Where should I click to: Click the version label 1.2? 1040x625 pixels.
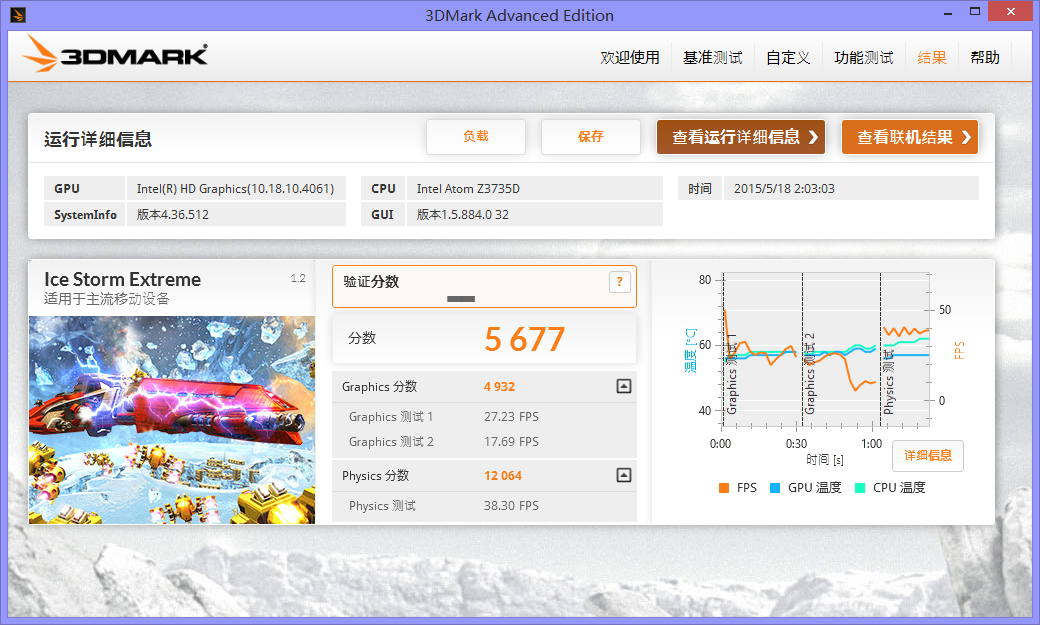click(298, 279)
